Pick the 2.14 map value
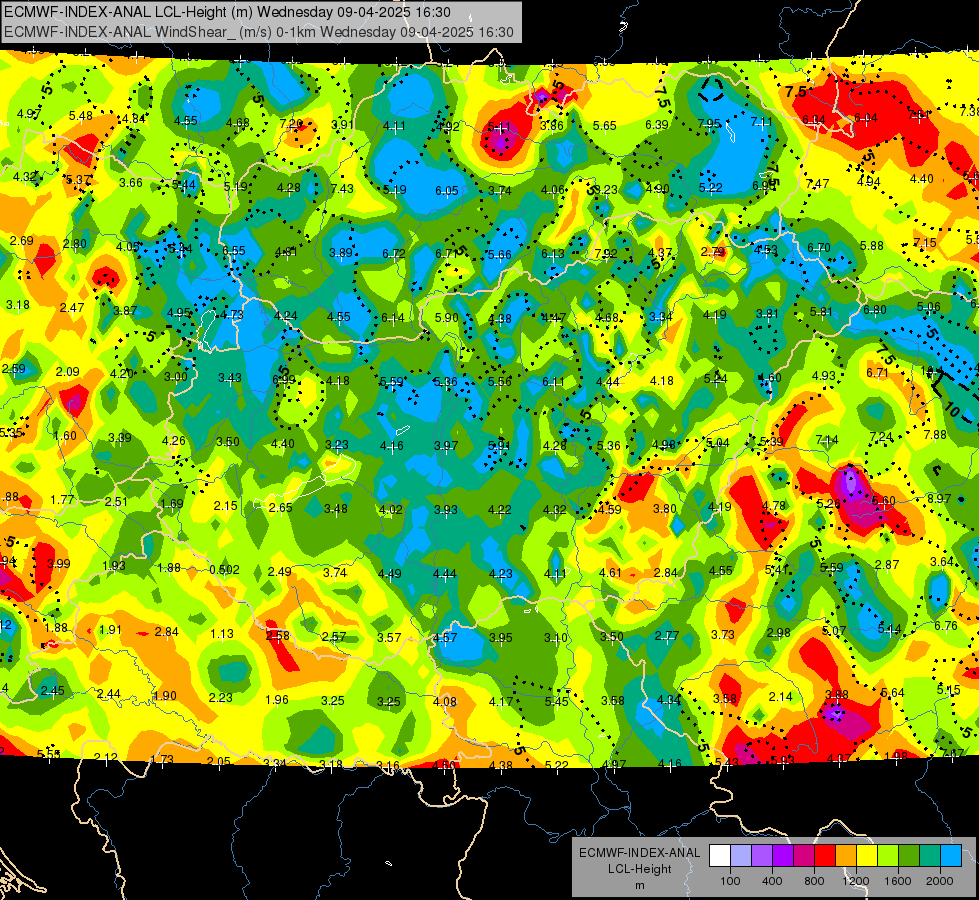The image size is (979, 900). point(780,697)
